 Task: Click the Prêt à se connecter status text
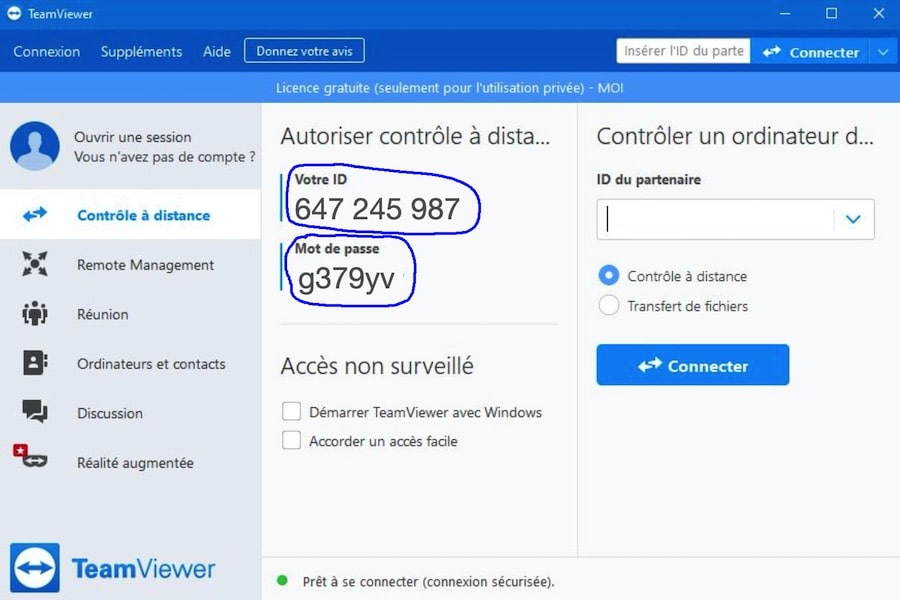coord(428,581)
